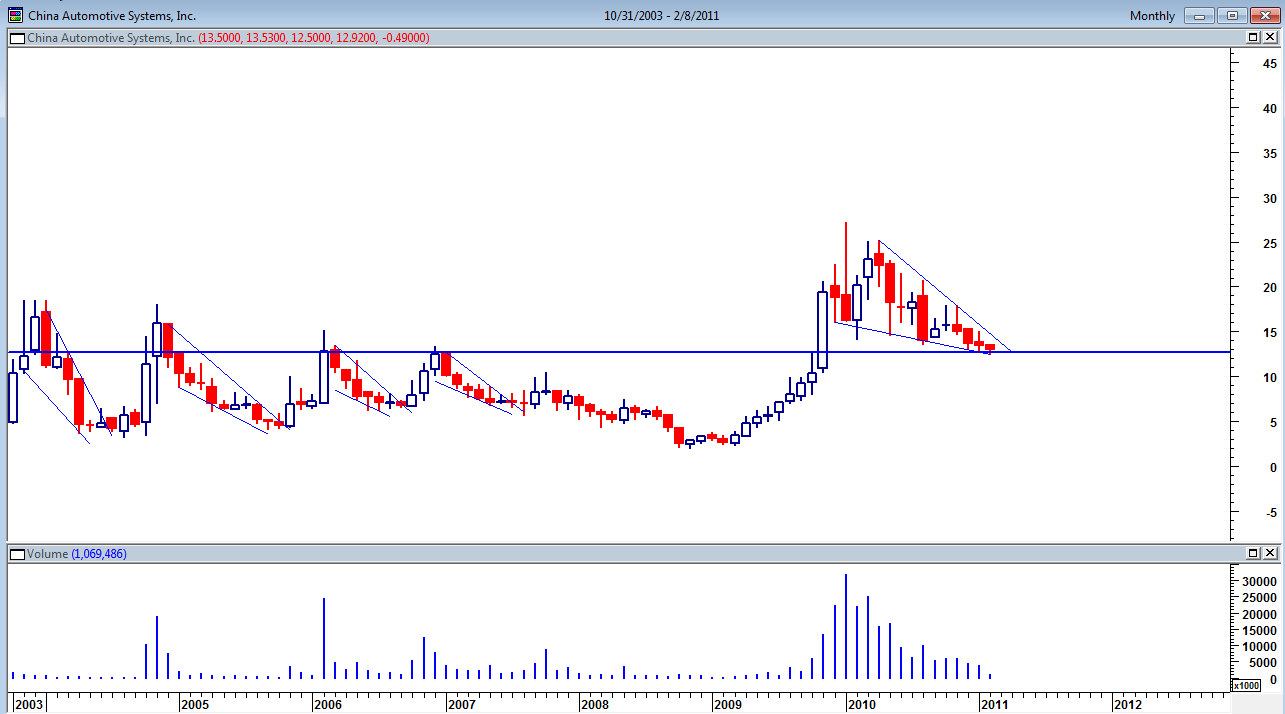Maximize the Volume inner pane
Viewport: 1285px width, 714px height.
tap(1253, 553)
